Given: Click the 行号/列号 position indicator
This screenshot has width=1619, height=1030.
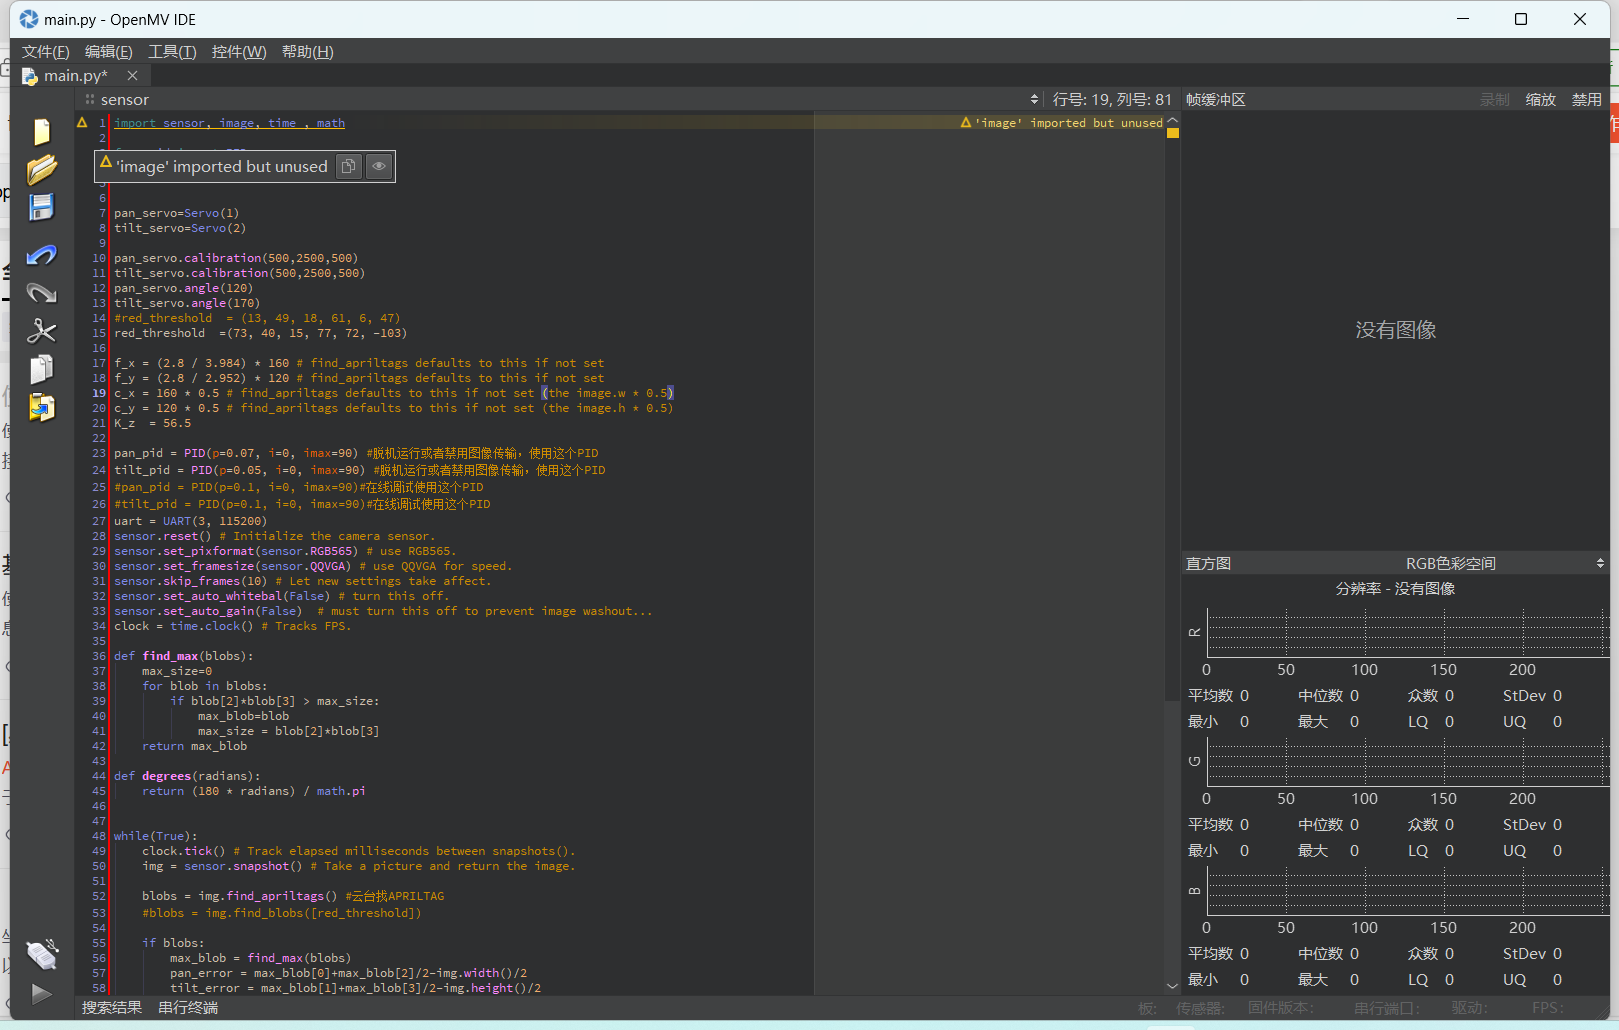Looking at the screenshot, I should pyautogui.click(x=1112, y=99).
